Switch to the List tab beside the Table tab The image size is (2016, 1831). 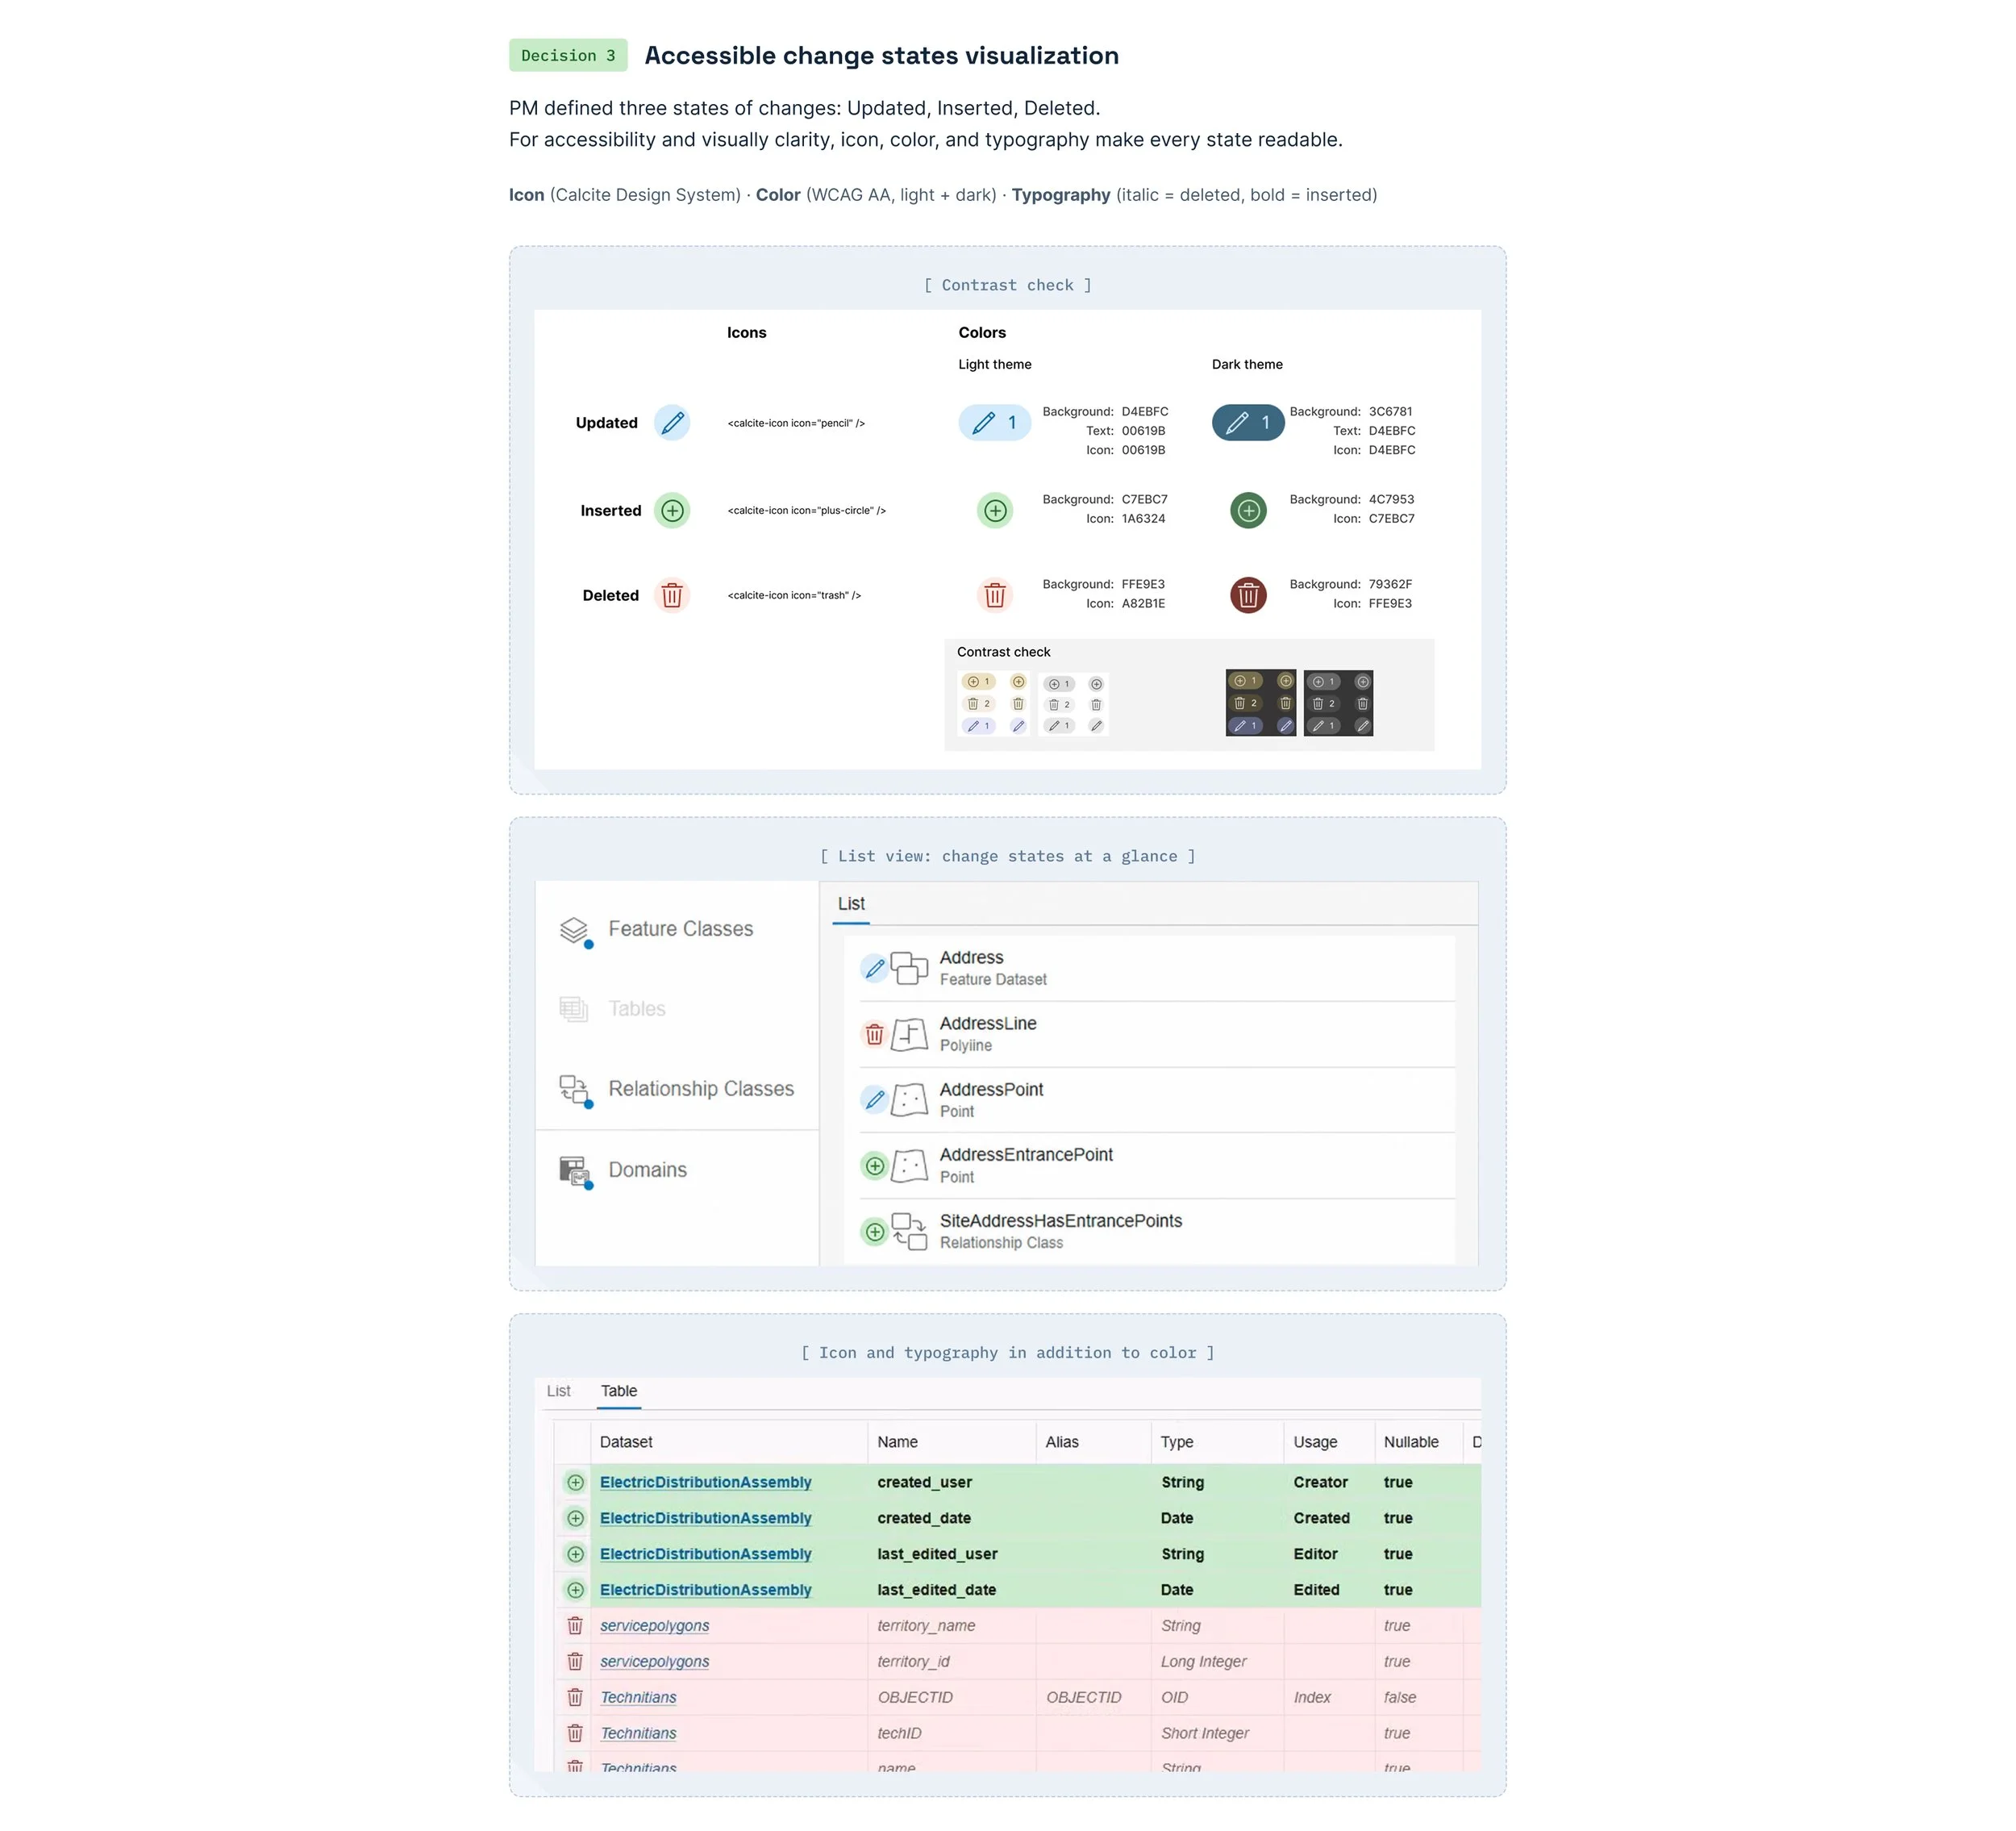pyautogui.click(x=559, y=1392)
